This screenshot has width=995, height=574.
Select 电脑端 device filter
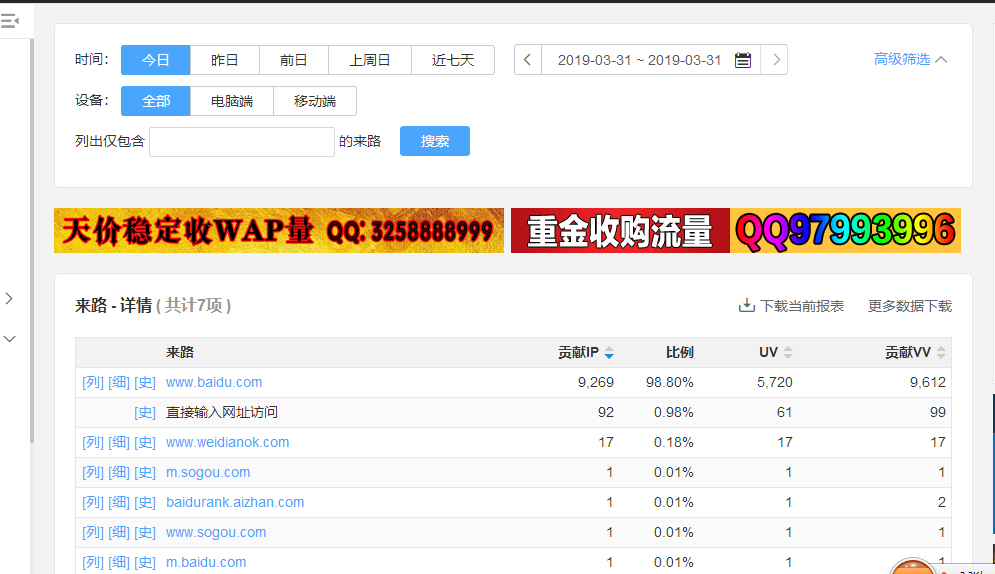232,101
